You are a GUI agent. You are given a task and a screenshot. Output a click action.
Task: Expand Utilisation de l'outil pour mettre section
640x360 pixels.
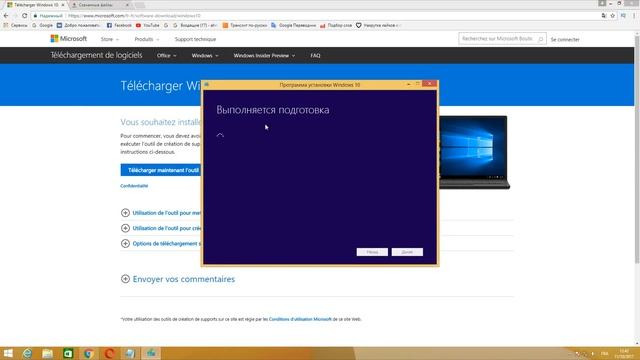161,213
